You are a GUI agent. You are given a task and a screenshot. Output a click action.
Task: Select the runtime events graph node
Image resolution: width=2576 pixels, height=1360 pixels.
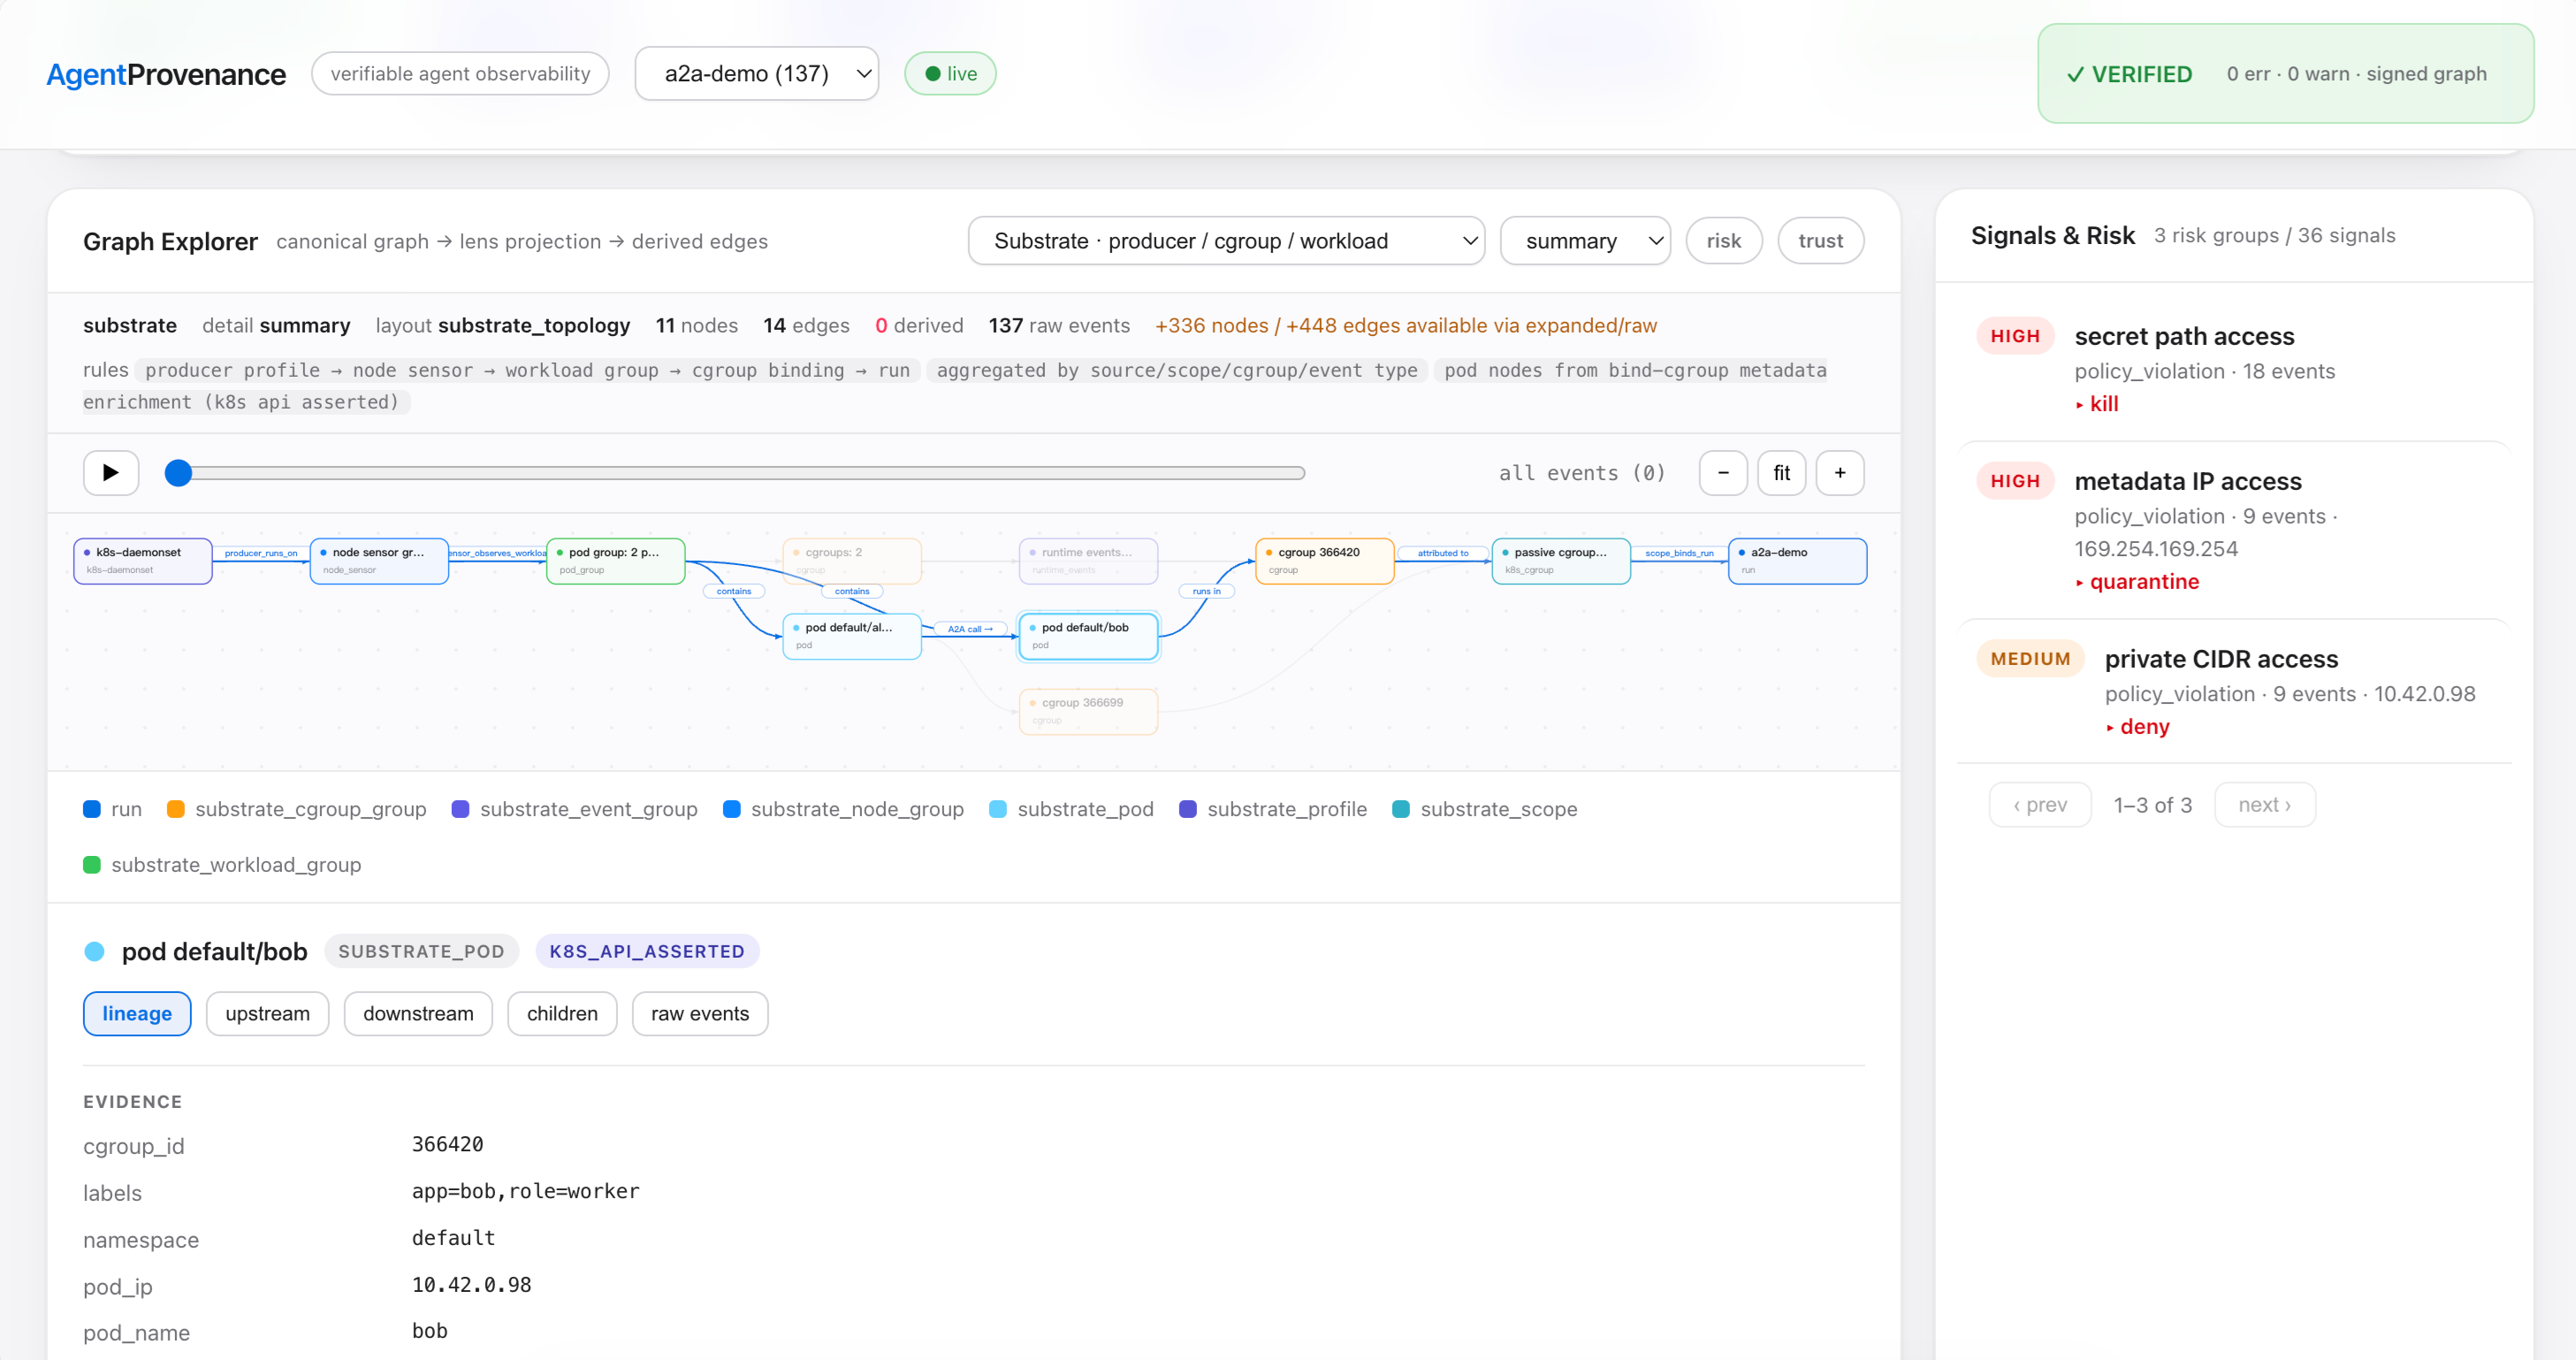(x=1088, y=561)
